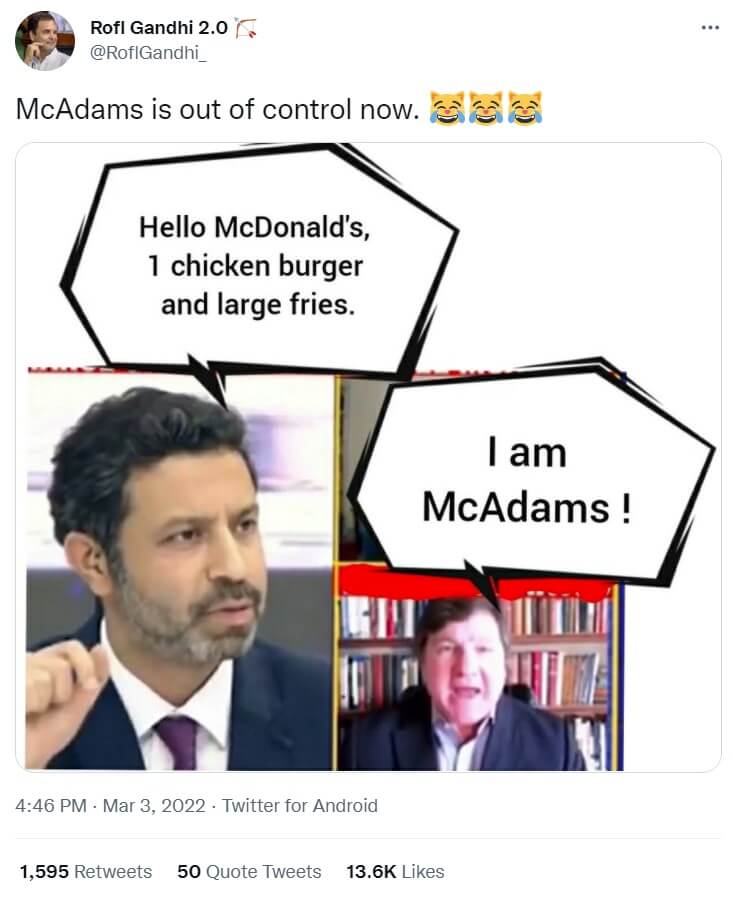Visit the @RoflGandhi_ handle link
This screenshot has height=901, width=733.
coord(148,53)
